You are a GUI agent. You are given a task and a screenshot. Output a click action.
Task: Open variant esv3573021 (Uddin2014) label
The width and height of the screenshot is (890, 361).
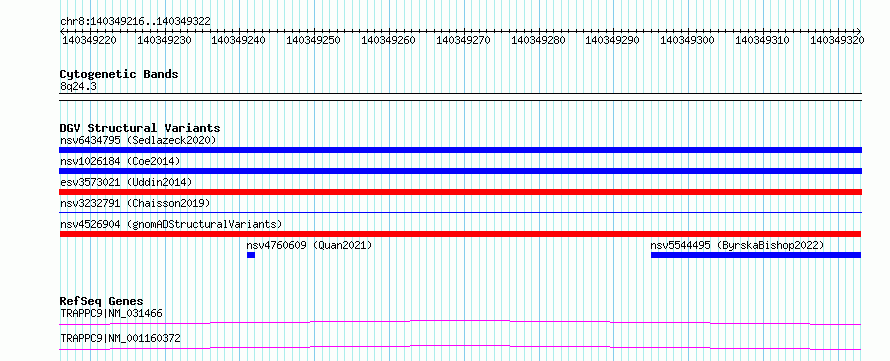(126, 182)
